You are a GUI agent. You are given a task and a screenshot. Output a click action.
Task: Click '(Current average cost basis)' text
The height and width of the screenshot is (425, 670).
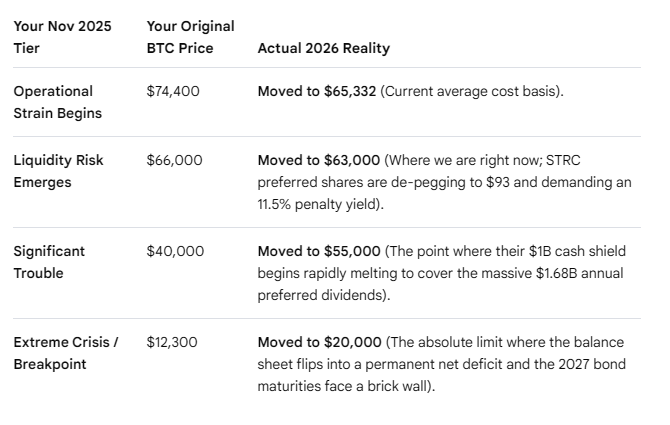472,91
